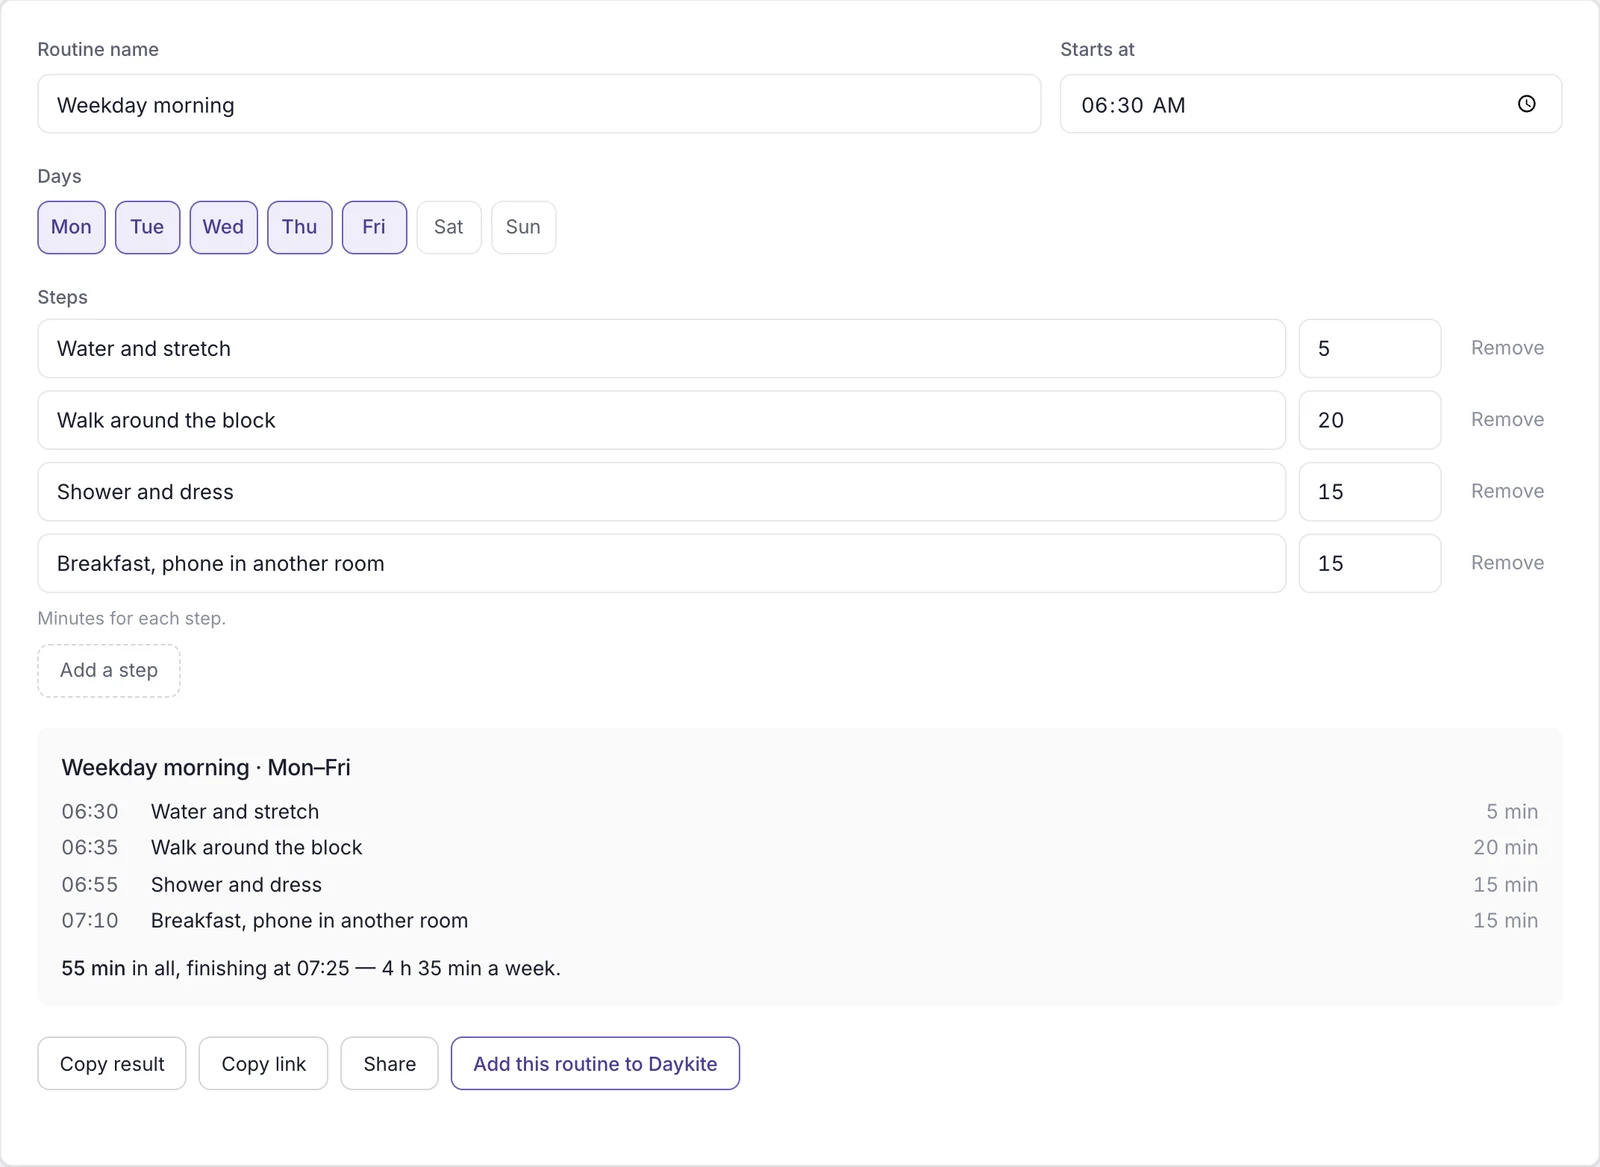
Task: Toggle the Wed day chip
Action: (x=223, y=227)
